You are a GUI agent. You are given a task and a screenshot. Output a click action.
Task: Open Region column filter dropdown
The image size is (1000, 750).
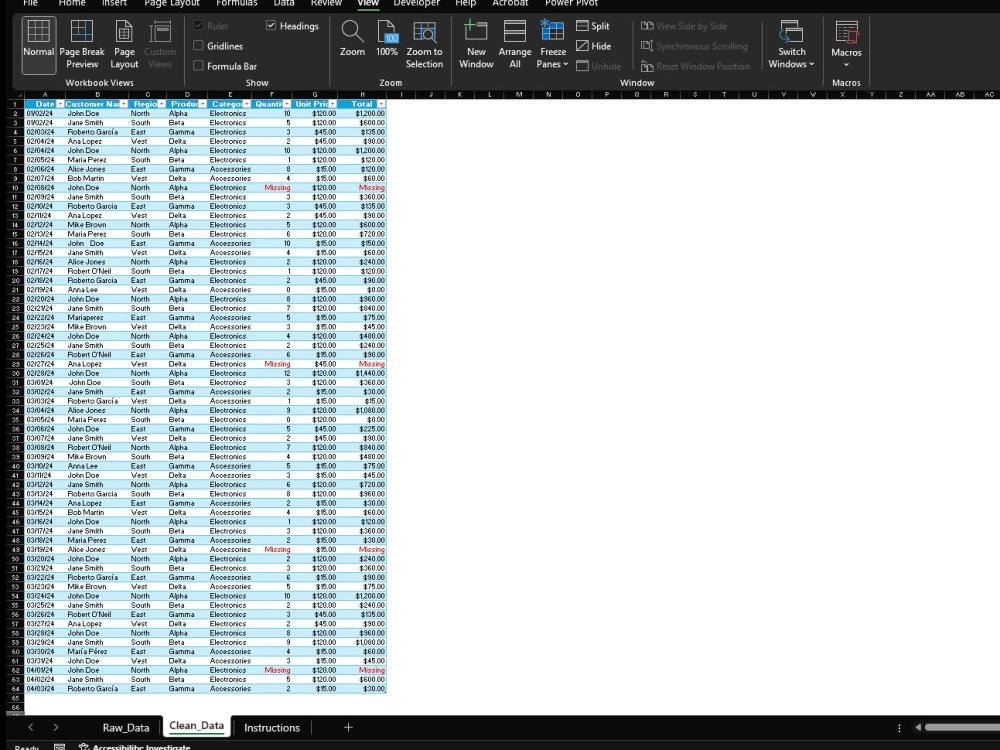(162, 104)
